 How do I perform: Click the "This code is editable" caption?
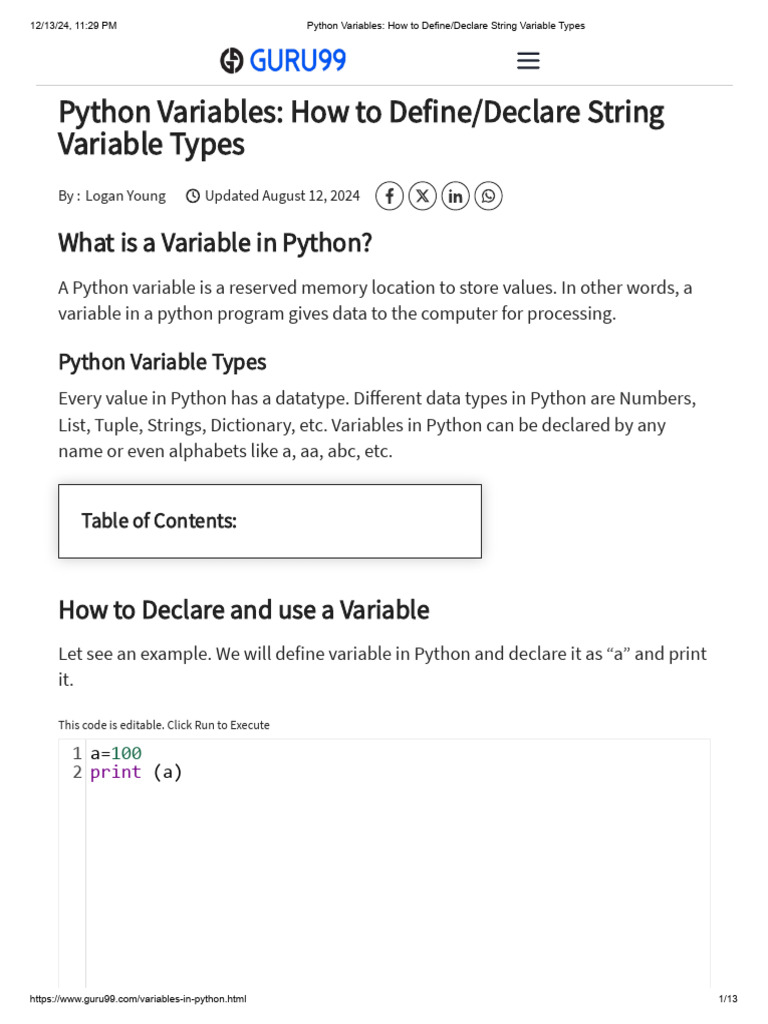pos(163,725)
